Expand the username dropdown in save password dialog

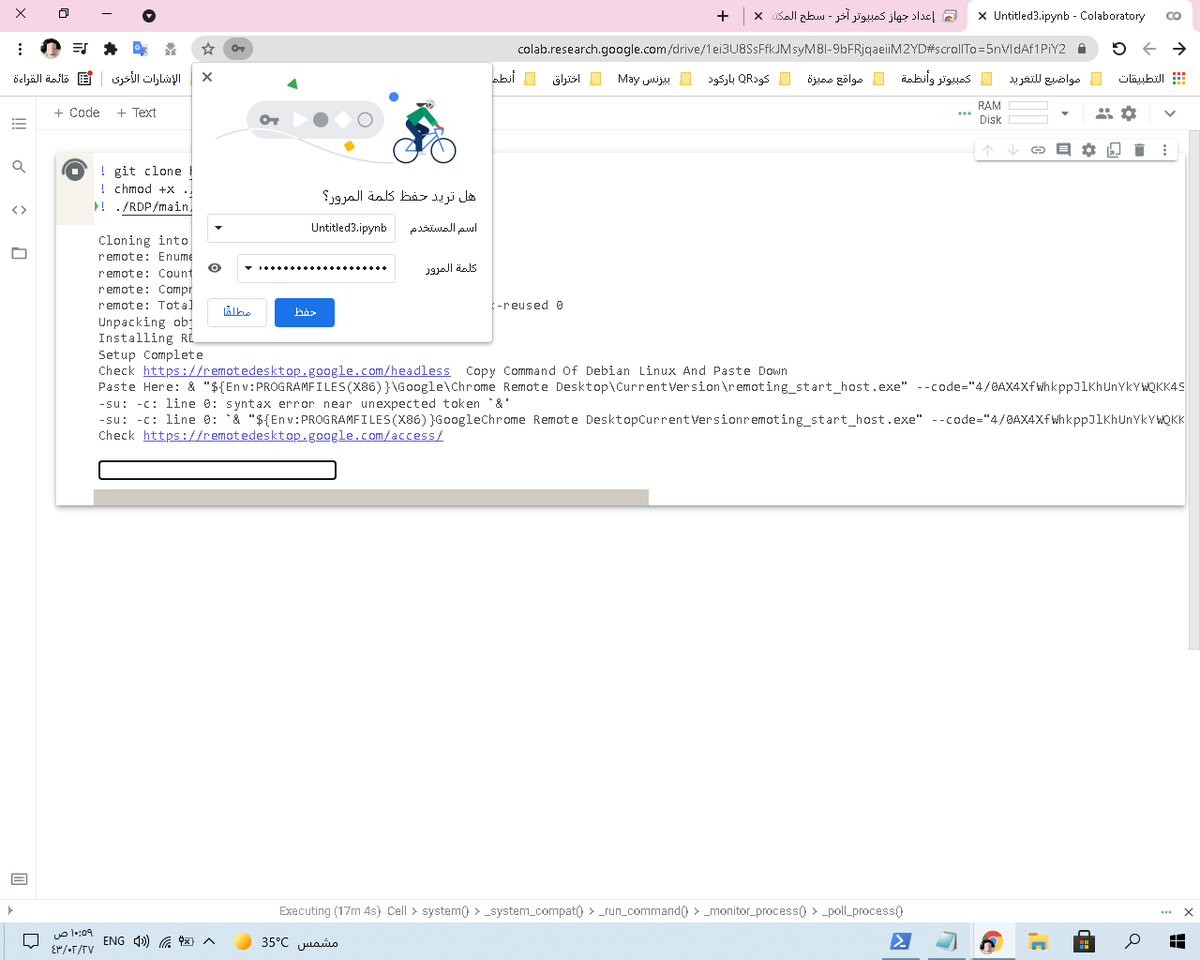pos(219,228)
